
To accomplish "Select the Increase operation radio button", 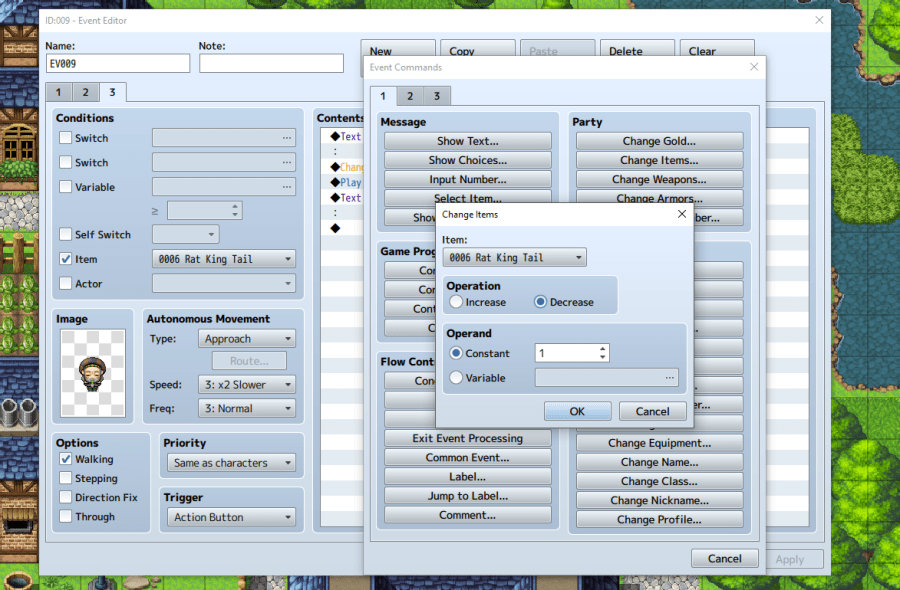I will [457, 302].
